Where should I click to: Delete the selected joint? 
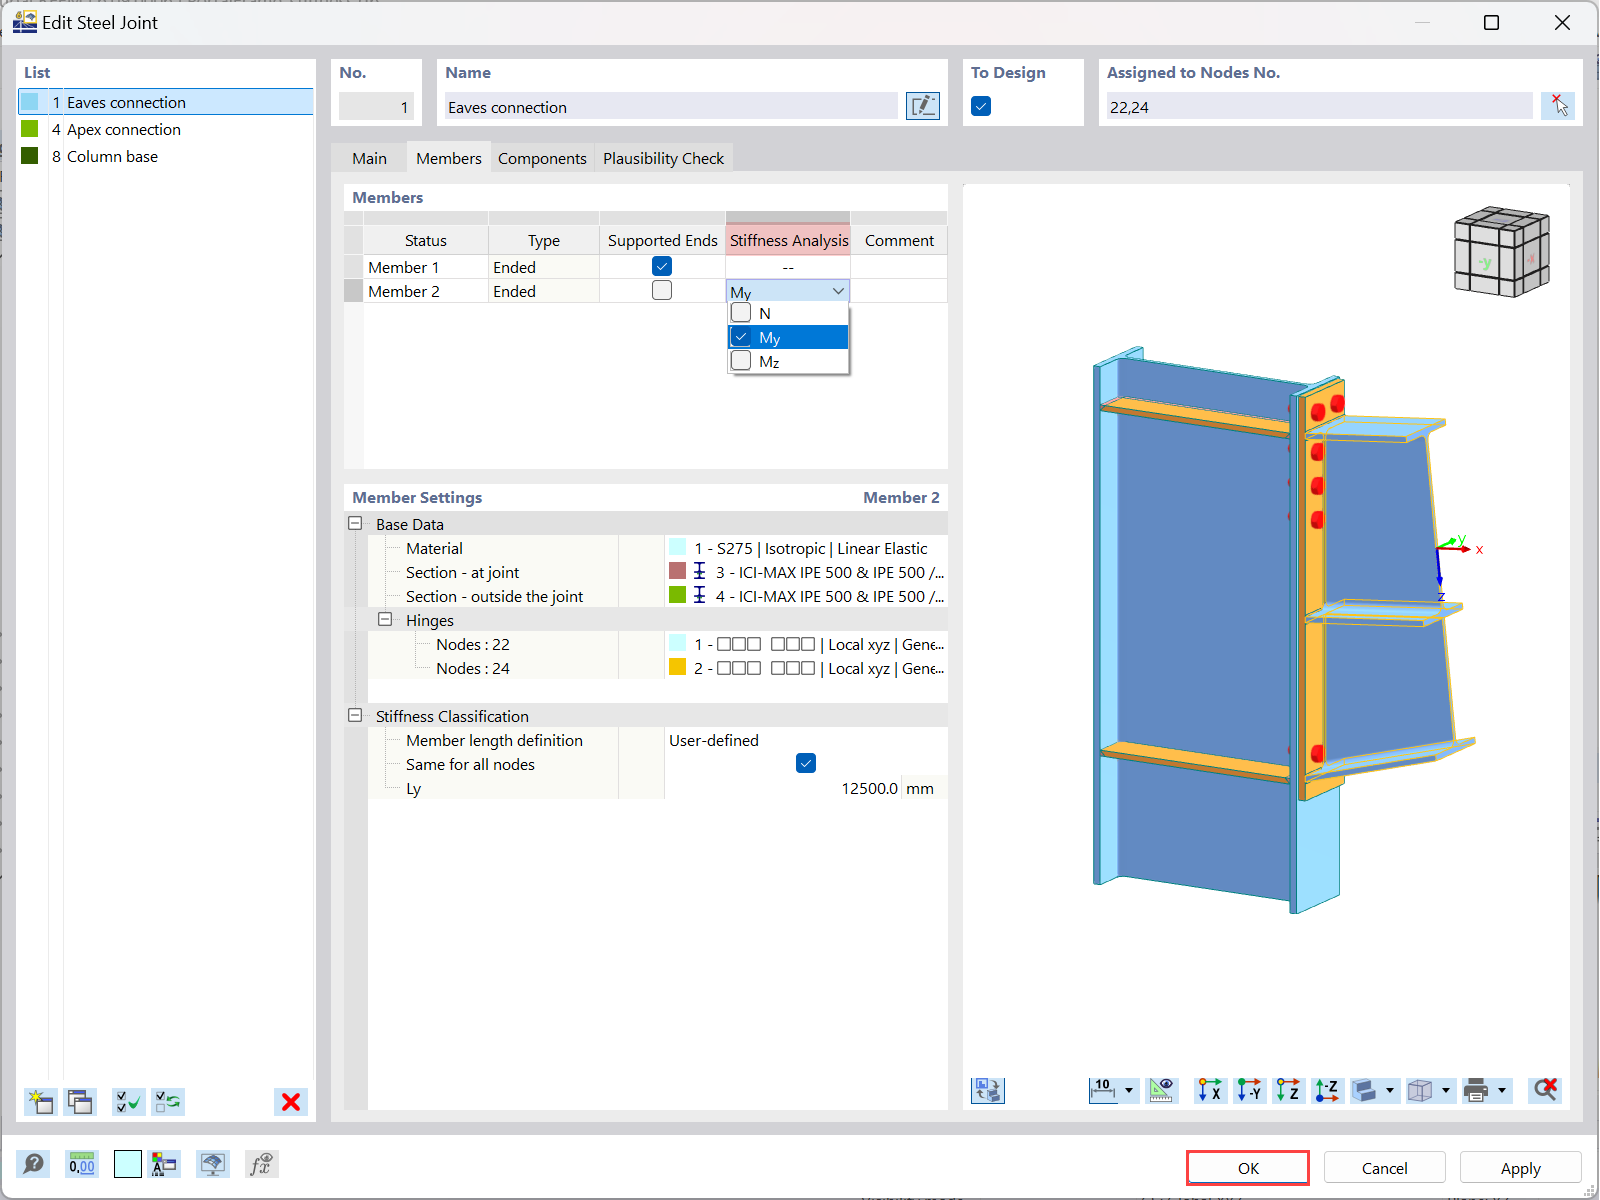click(291, 1102)
